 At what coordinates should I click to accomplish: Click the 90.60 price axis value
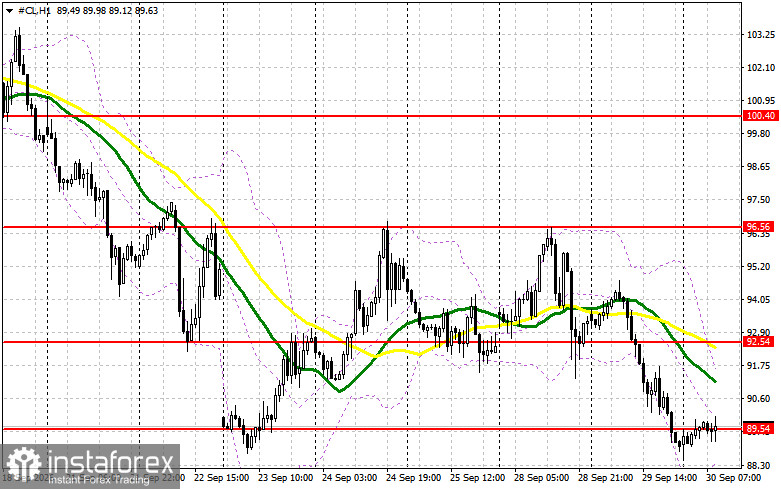[x=761, y=398]
